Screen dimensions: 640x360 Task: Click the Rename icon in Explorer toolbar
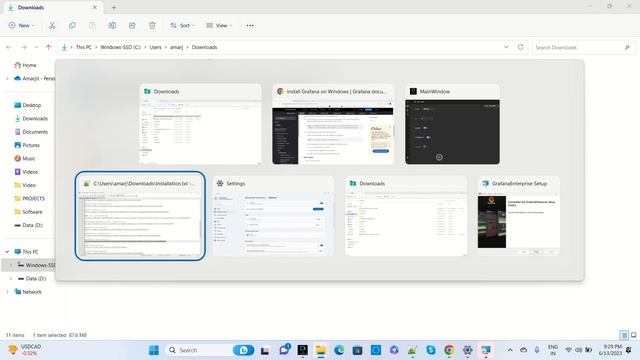pos(112,25)
